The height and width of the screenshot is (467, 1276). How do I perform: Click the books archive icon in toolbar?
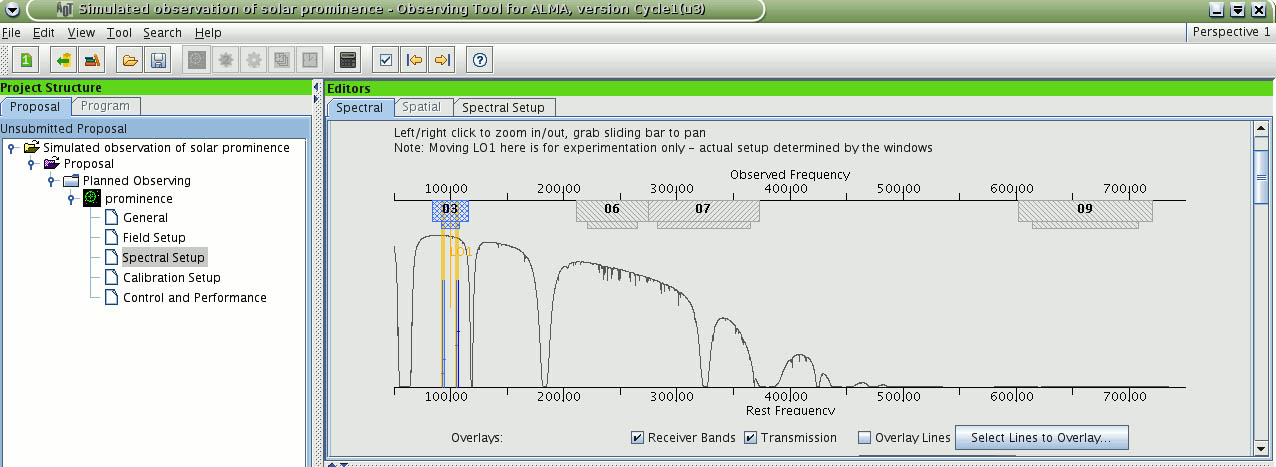pos(92,60)
